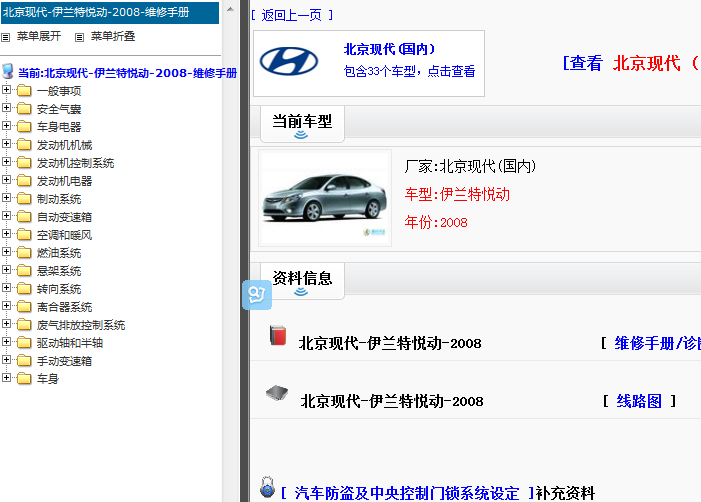Viewport: 701px width, 502px height.
Task: Open the 资料信息 tab
Action: [x=302, y=281]
